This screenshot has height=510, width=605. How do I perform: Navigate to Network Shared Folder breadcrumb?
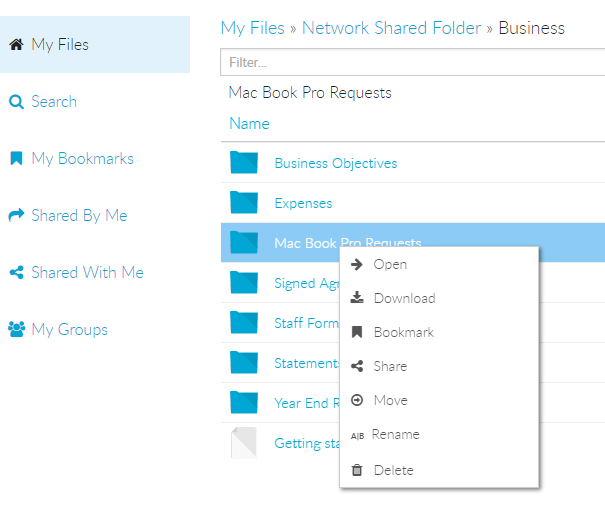pyautogui.click(x=391, y=28)
